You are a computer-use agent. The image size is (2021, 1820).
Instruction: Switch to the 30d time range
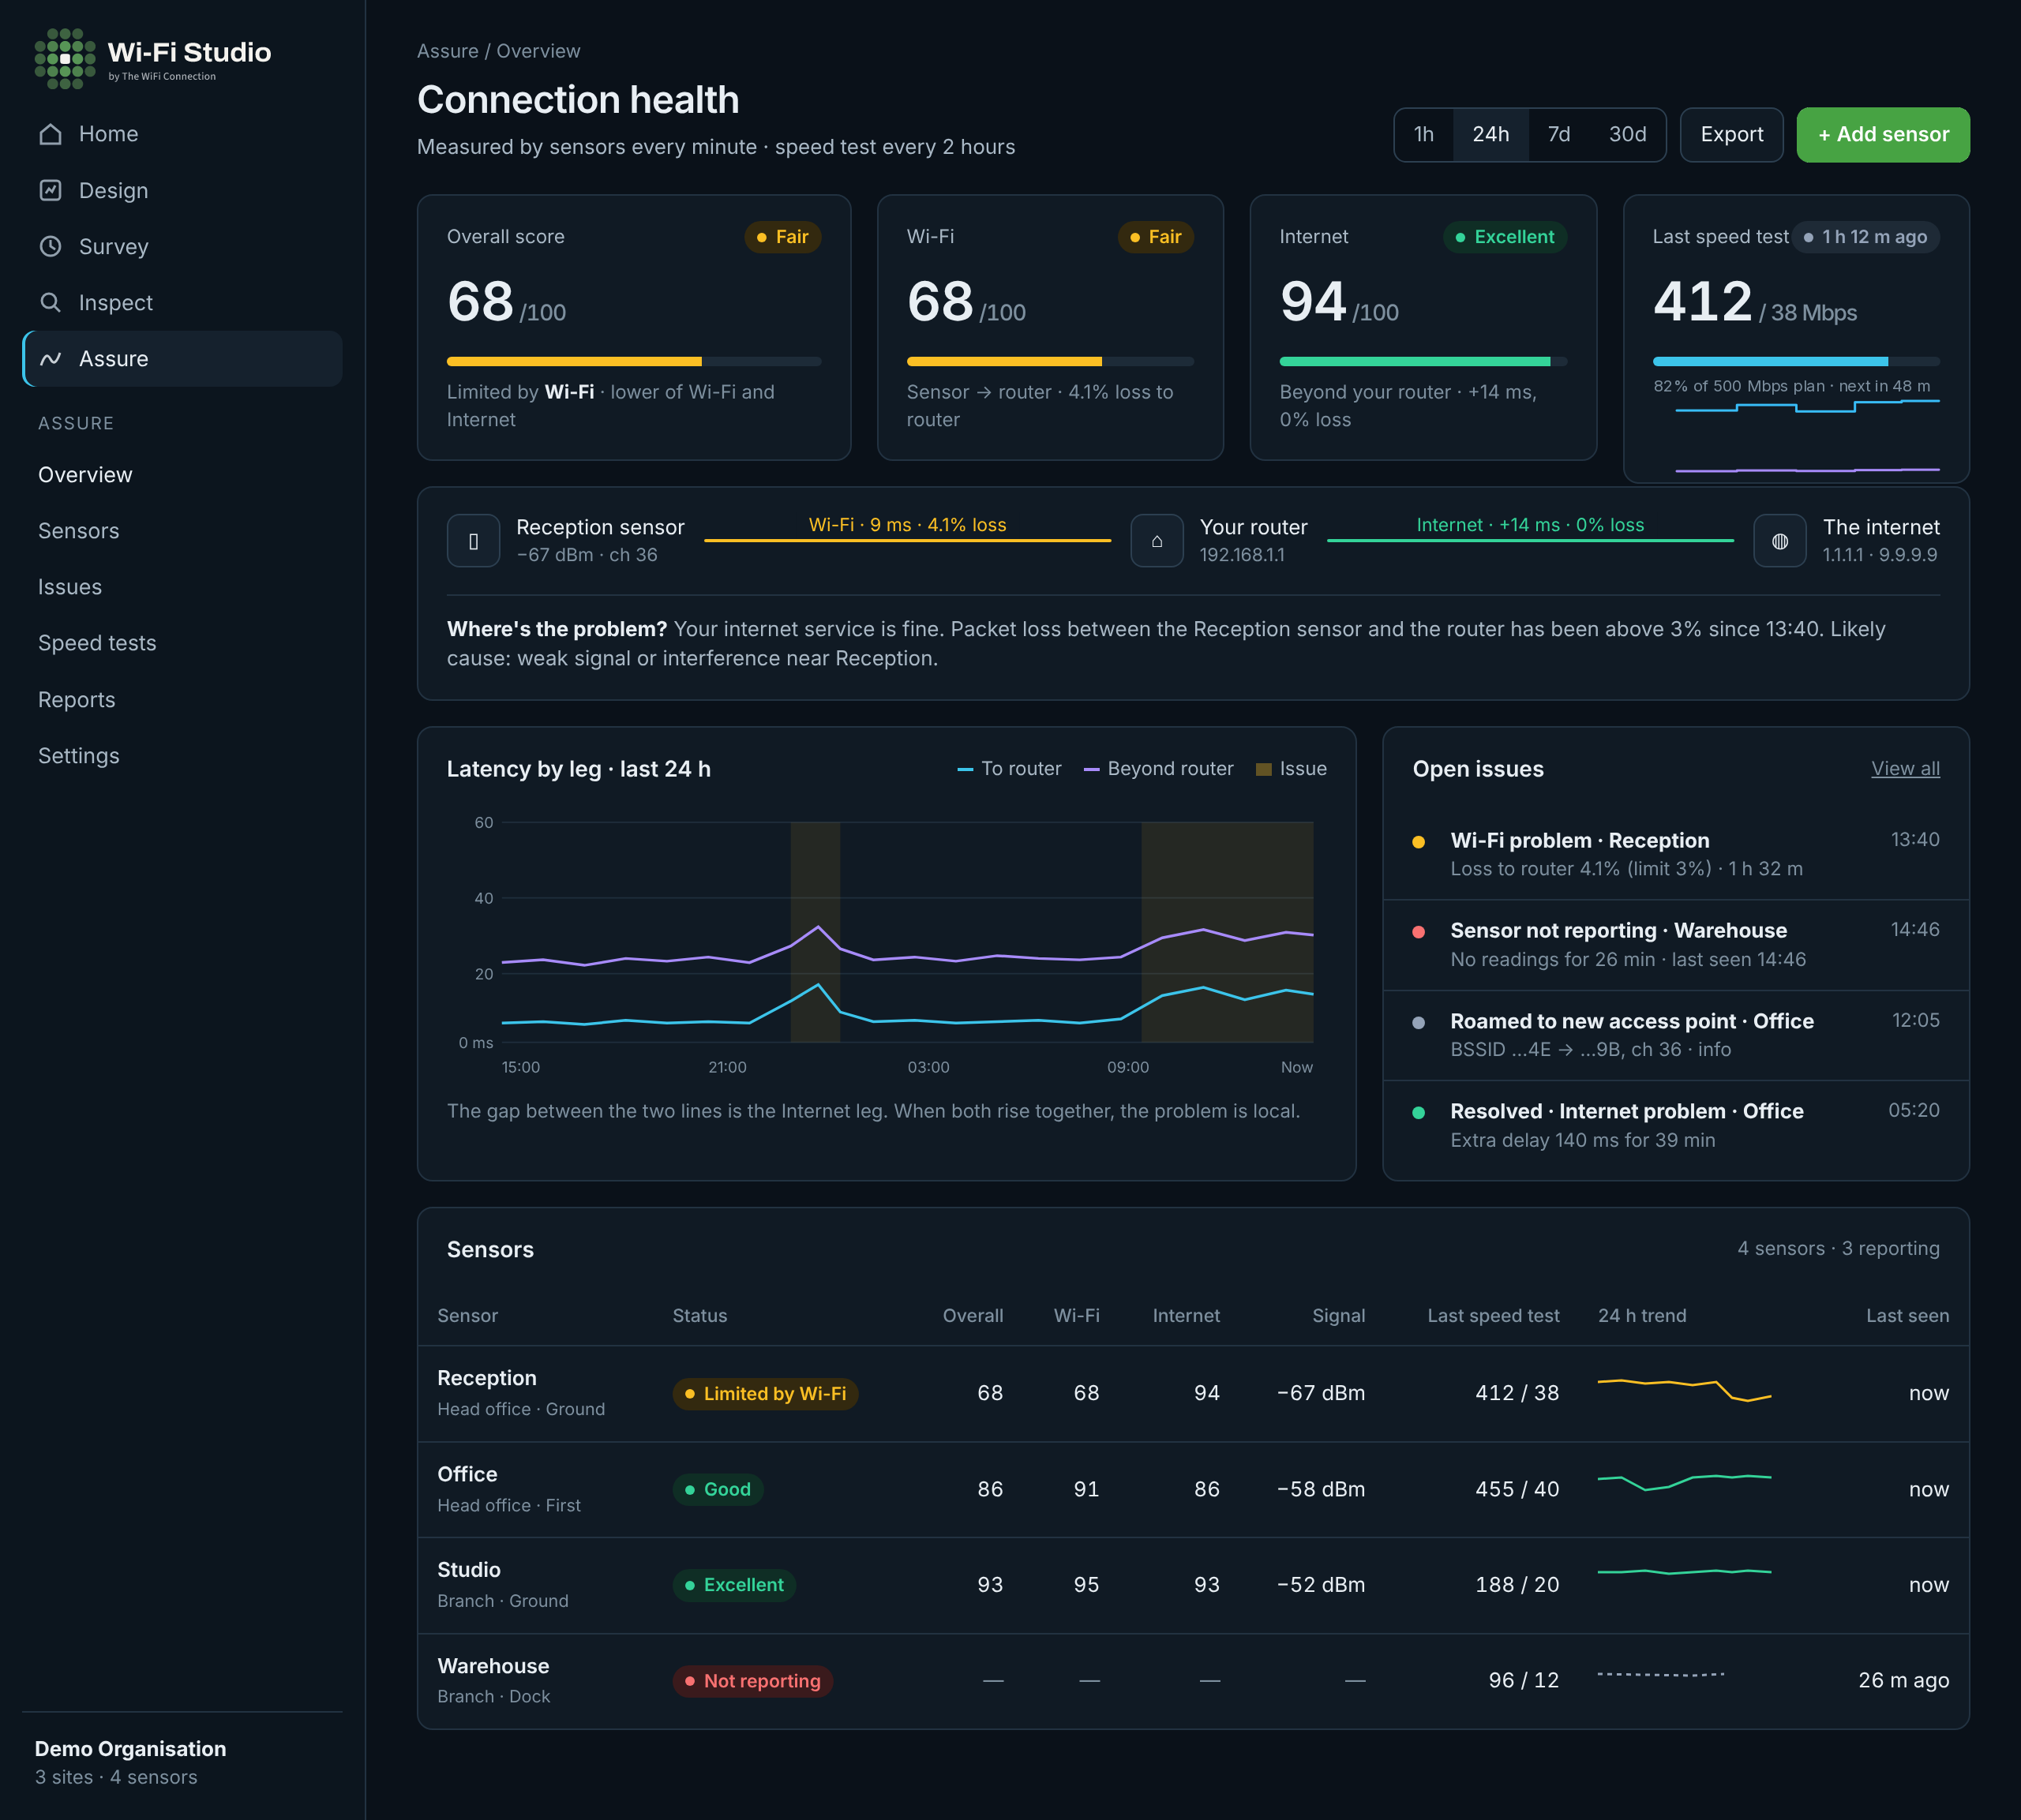(1628, 134)
